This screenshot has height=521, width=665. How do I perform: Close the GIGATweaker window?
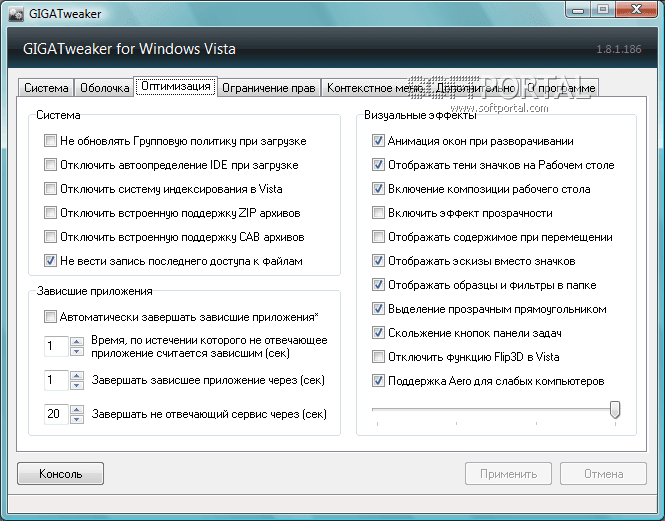636,10
